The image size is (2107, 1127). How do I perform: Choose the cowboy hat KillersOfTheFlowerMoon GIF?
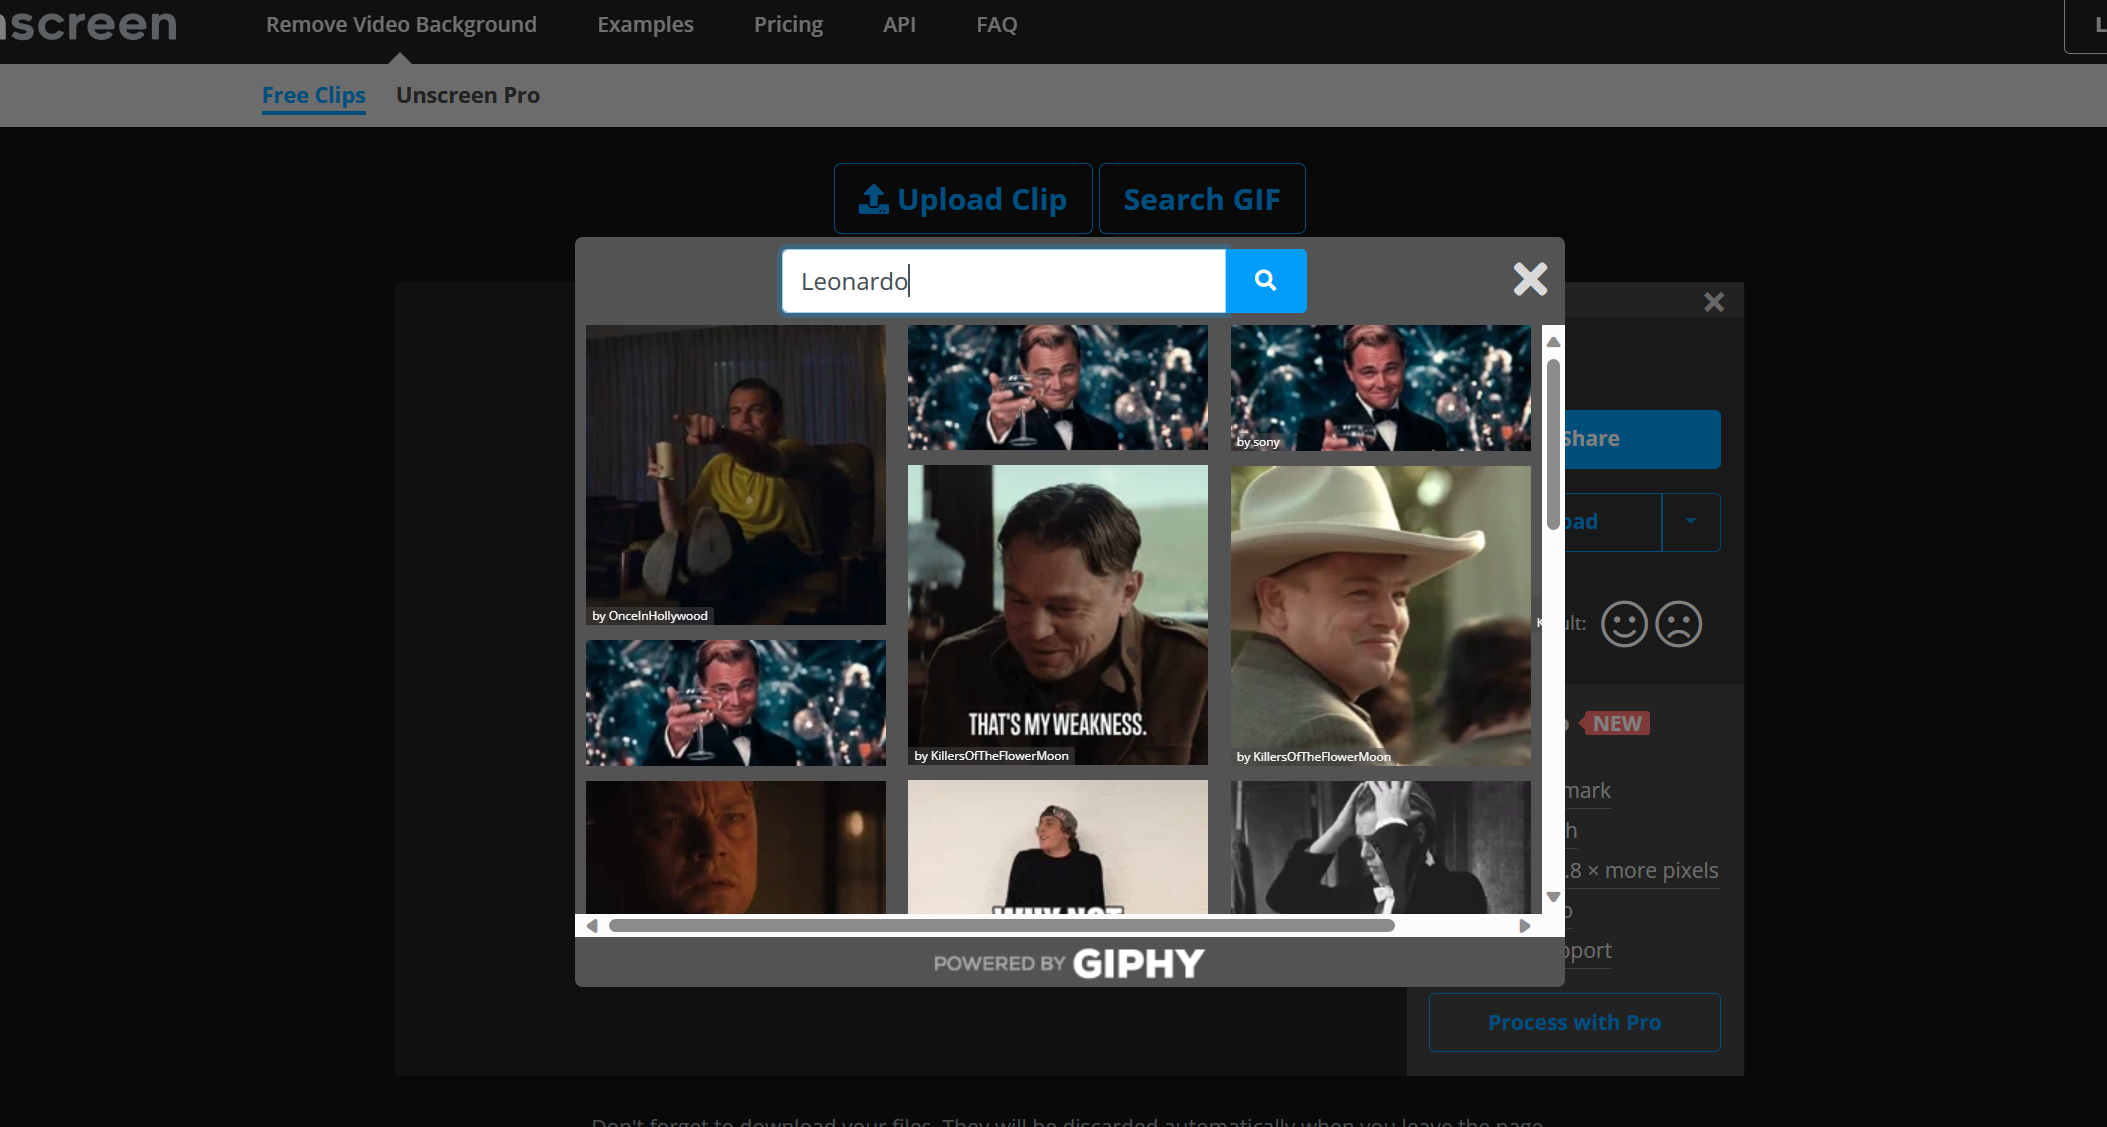point(1380,614)
